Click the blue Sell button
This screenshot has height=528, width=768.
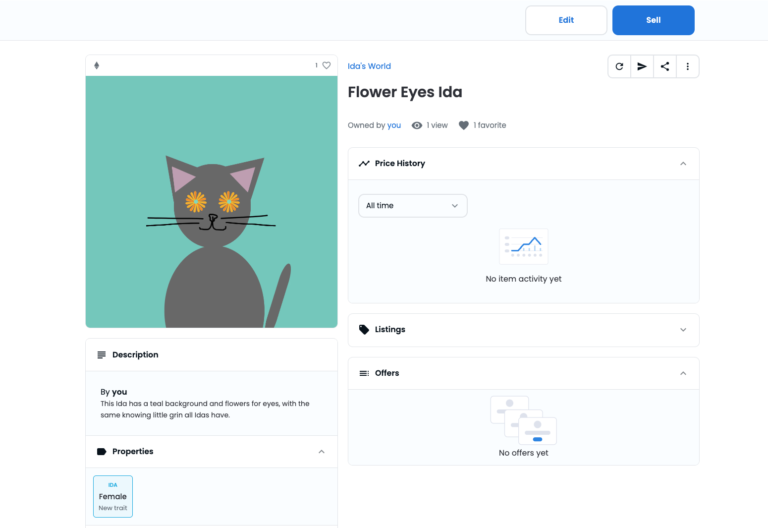(x=653, y=20)
